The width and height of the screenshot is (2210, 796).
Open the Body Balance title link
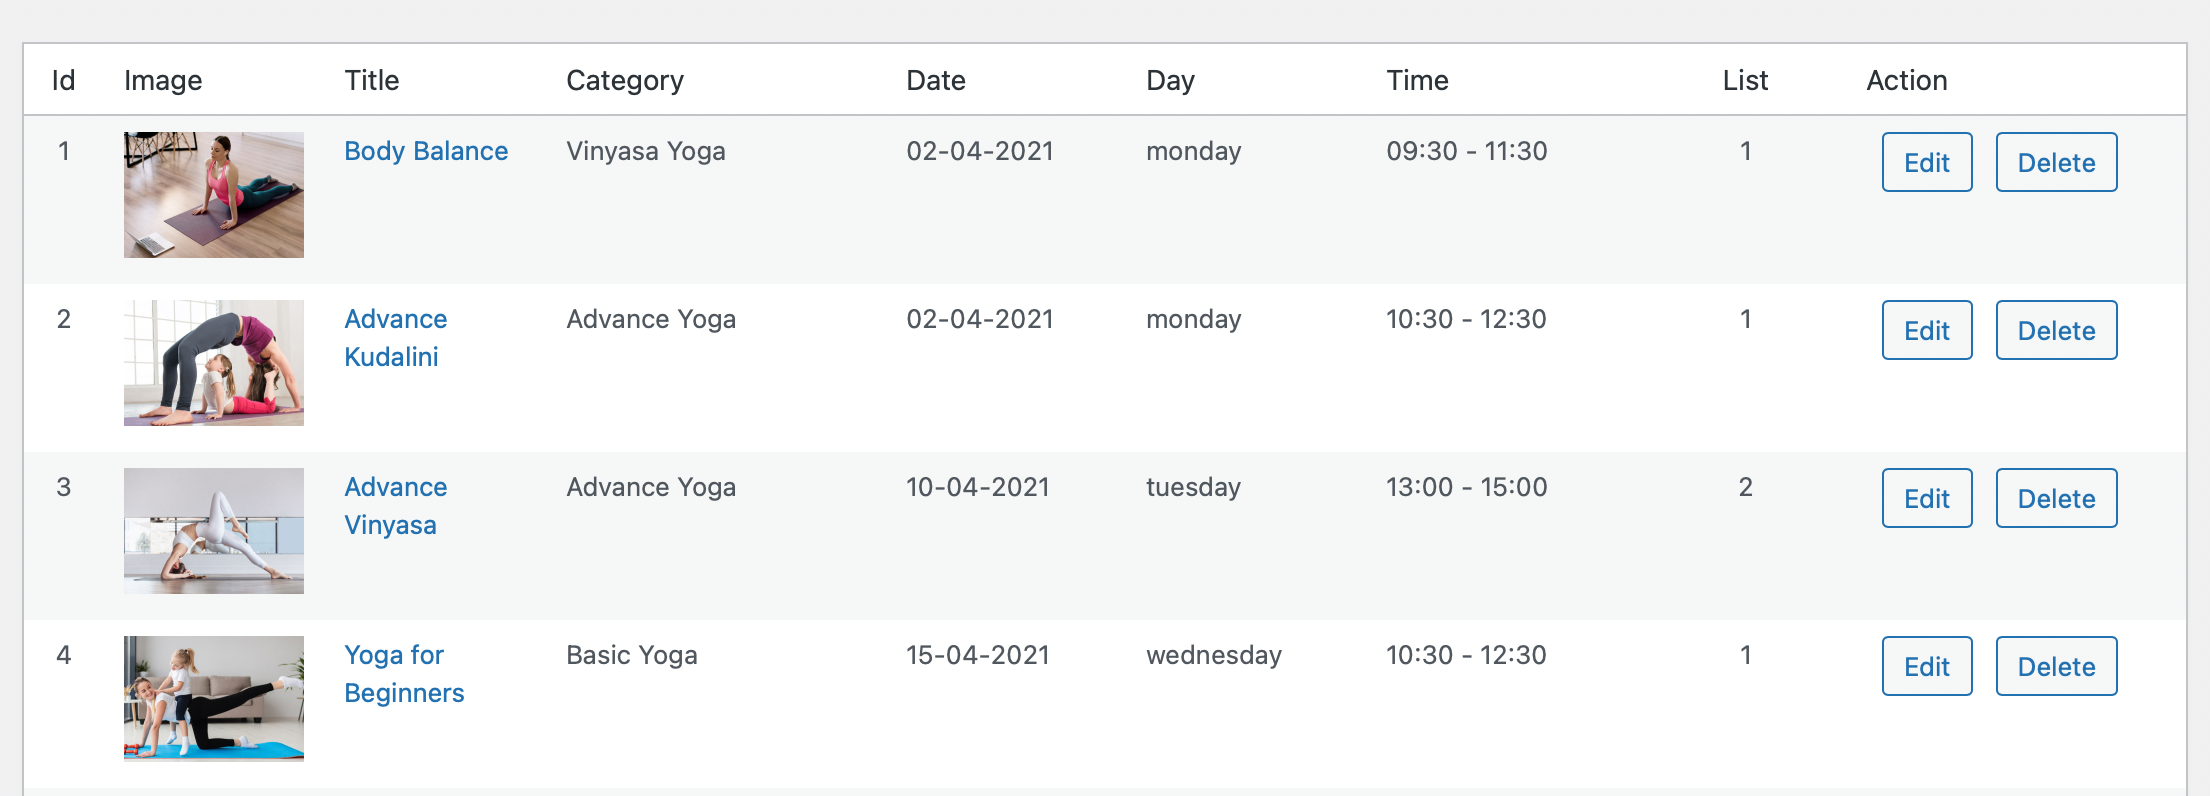[426, 151]
